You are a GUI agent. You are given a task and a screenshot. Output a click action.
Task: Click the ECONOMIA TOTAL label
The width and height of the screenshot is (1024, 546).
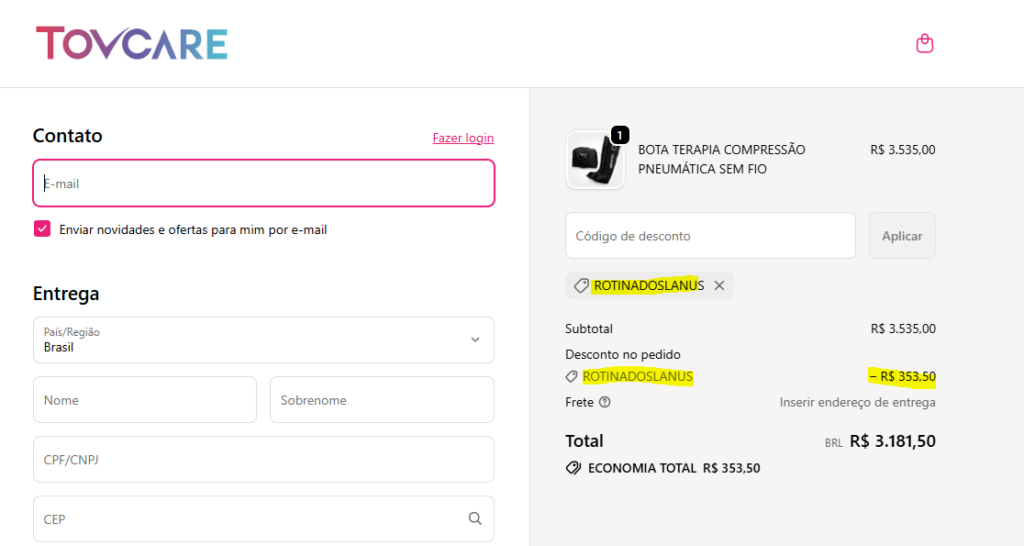[x=642, y=468]
